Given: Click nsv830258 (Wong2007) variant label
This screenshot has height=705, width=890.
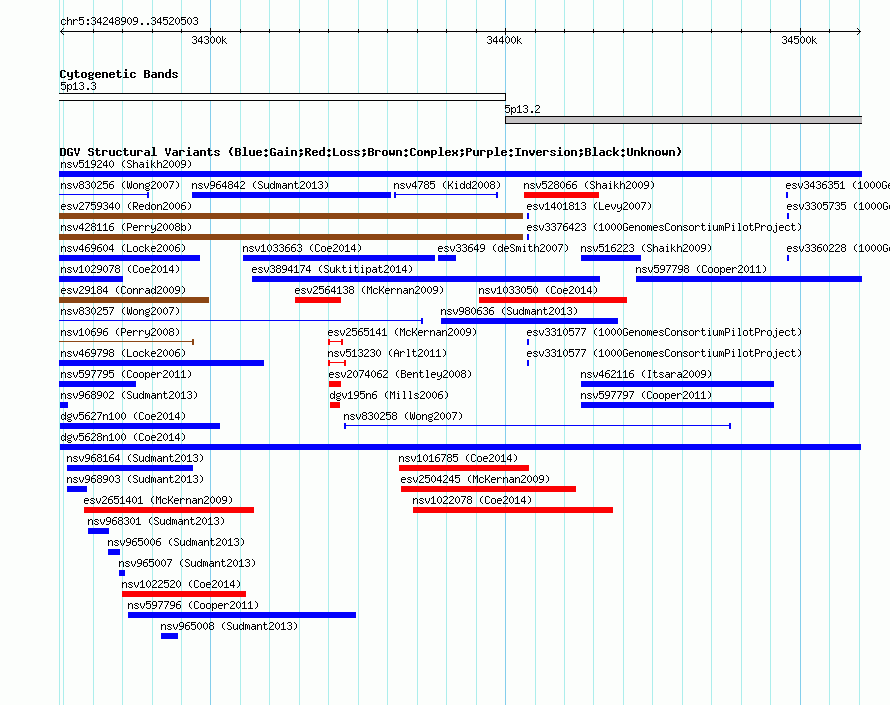Looking at the screenshot, I should 403,416.
